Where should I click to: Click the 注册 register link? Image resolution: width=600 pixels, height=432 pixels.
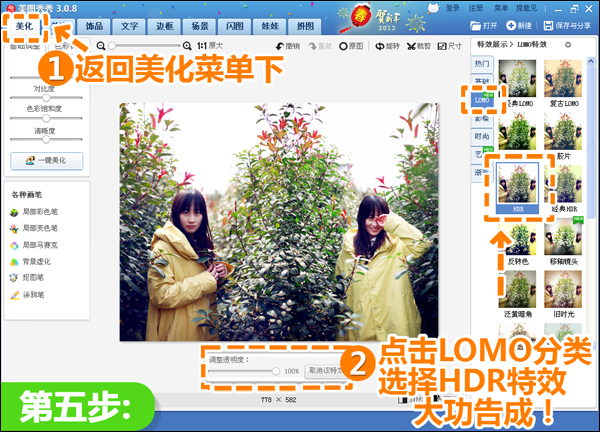point(476,8)
